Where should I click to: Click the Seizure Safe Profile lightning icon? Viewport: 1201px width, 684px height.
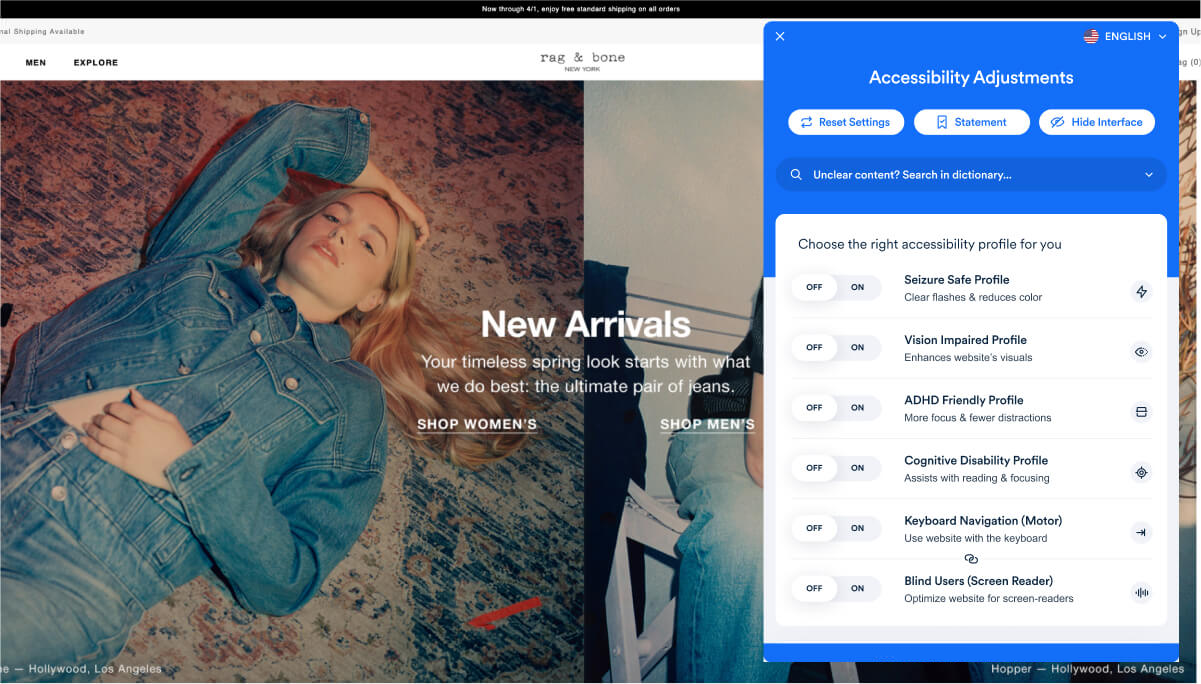(1141, 292)
